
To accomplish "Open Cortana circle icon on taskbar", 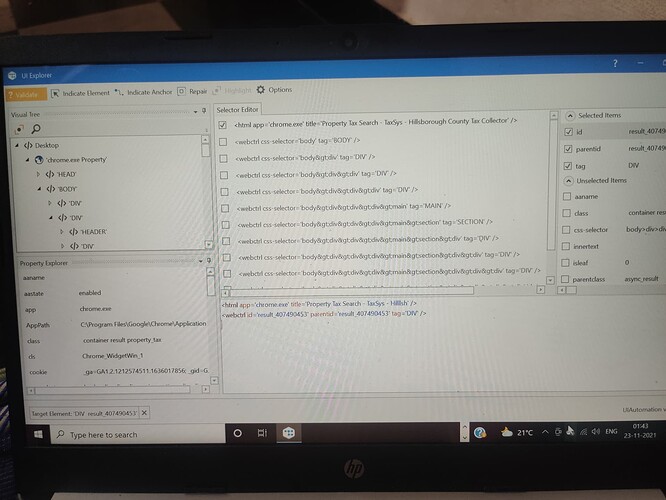I will (238, 433).
